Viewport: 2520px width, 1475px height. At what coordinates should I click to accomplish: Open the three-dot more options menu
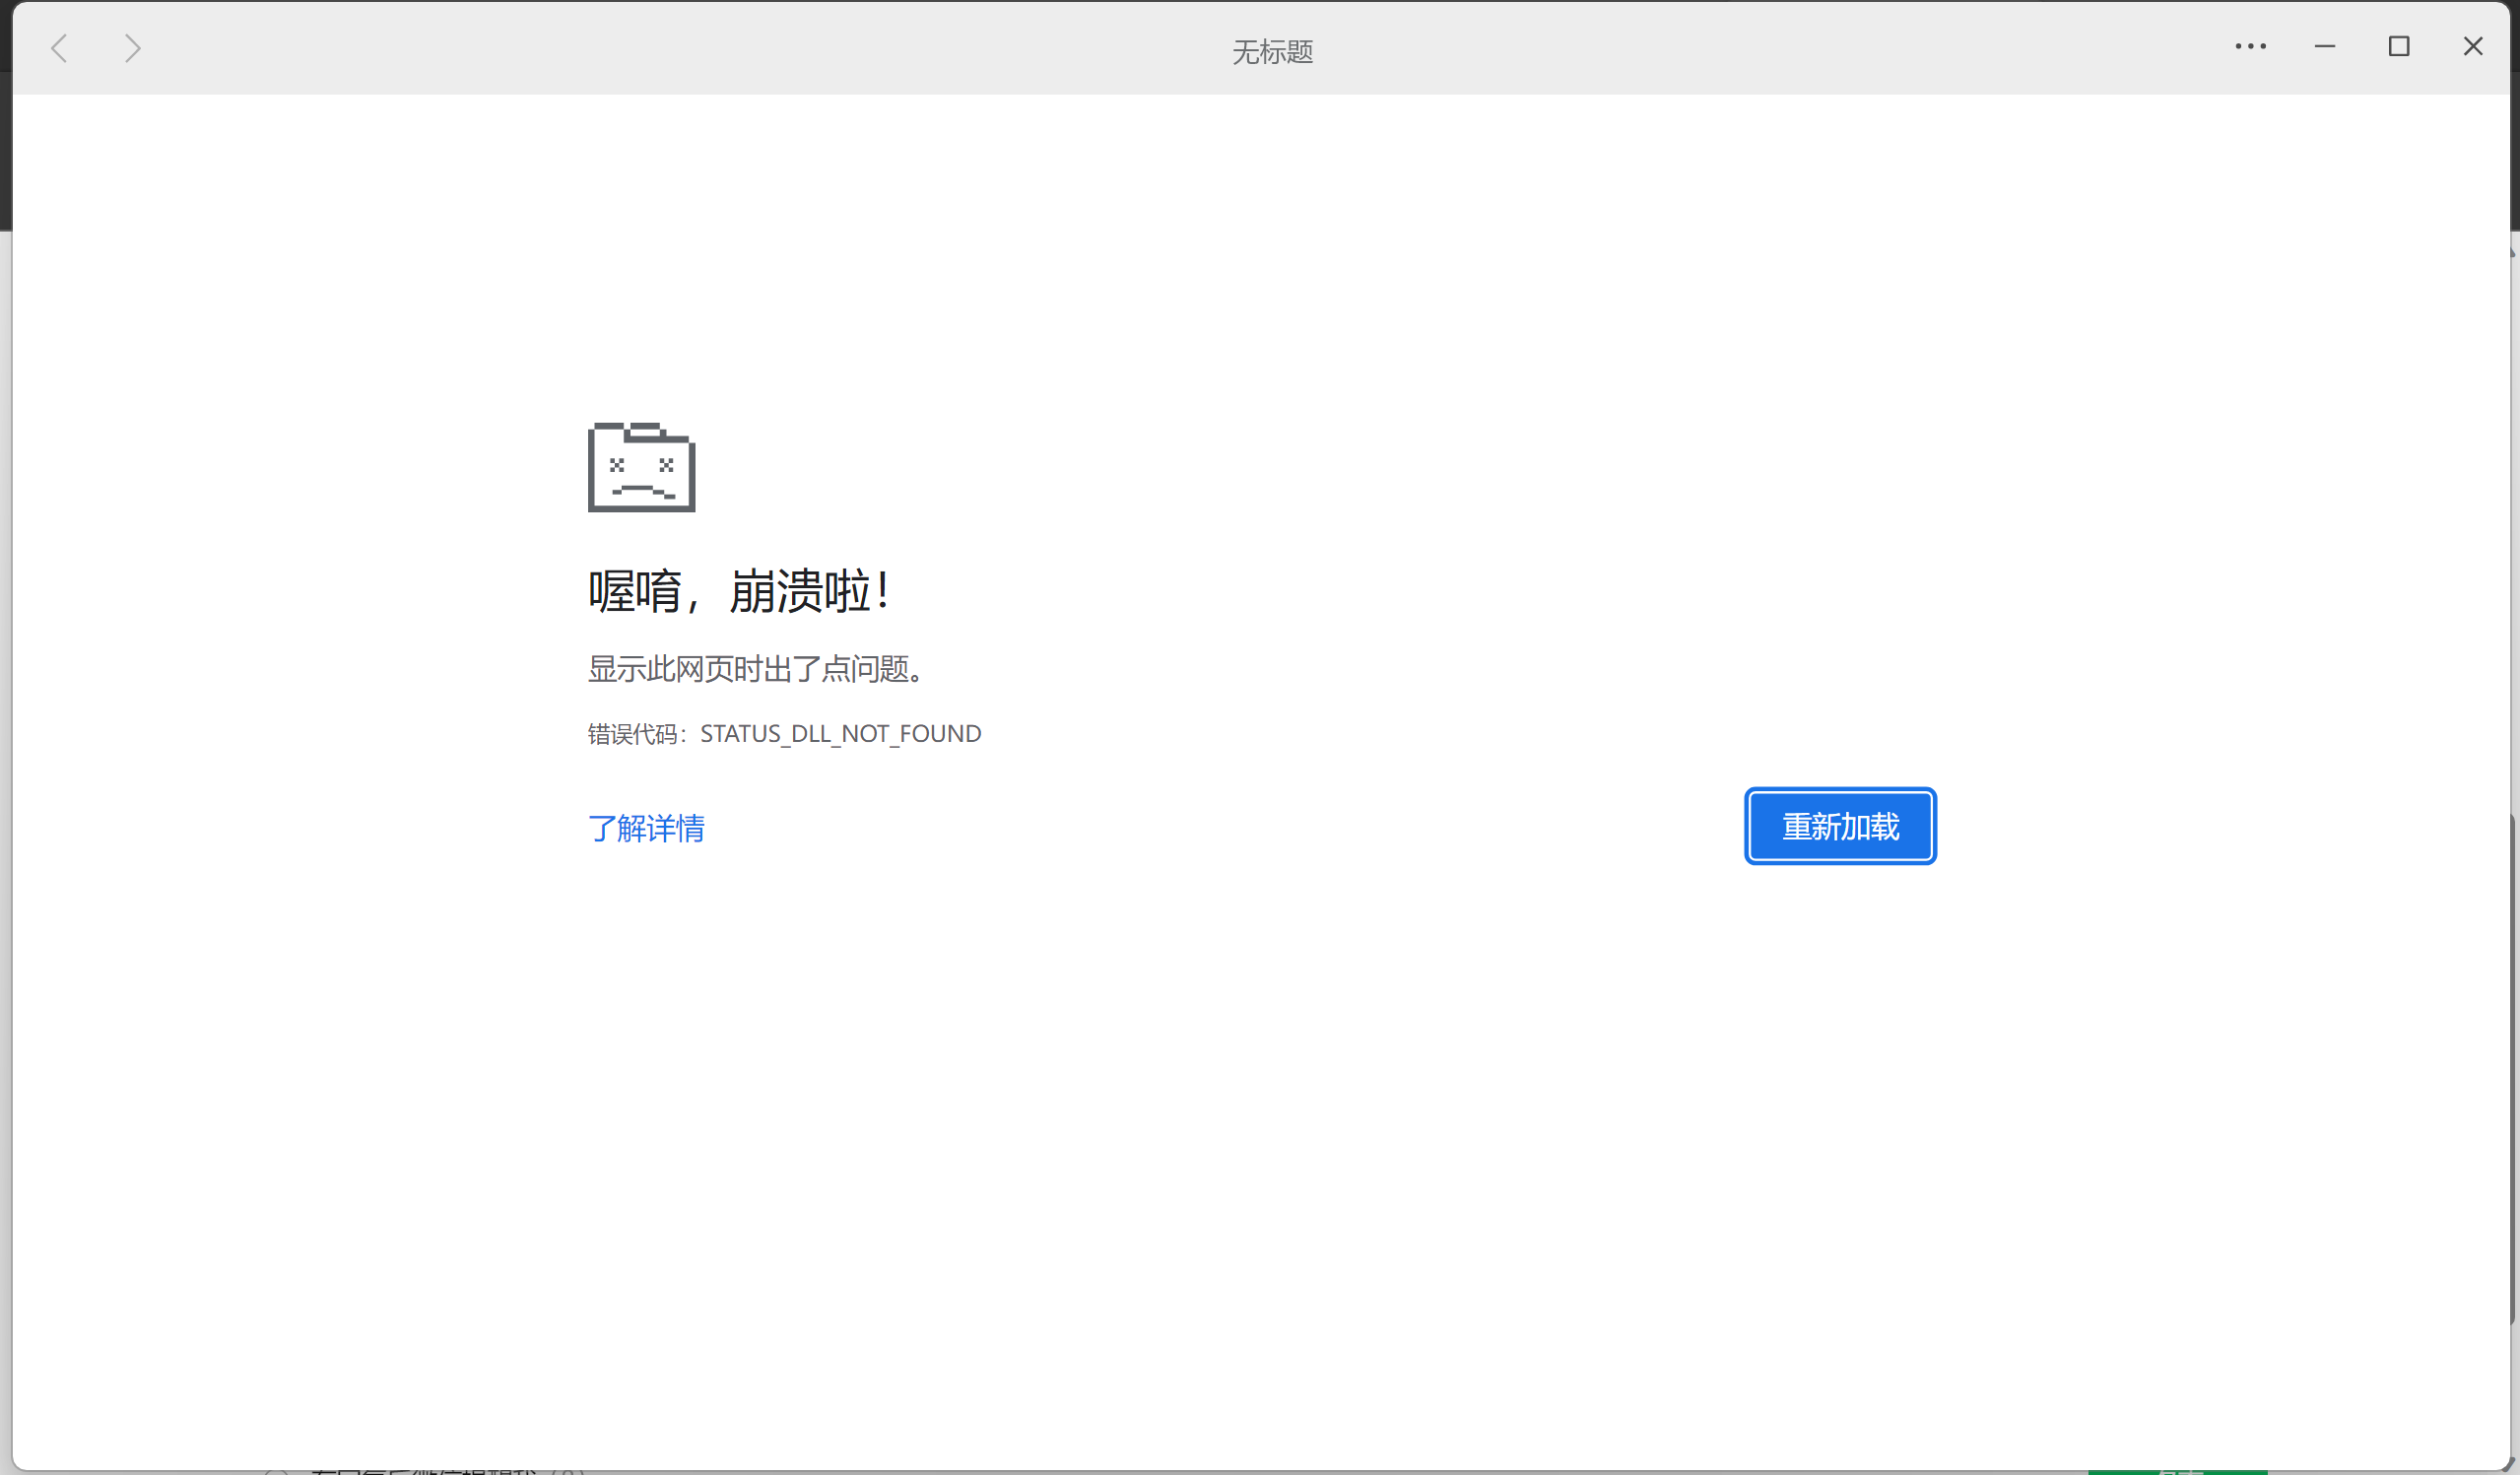click(2250, 46)
